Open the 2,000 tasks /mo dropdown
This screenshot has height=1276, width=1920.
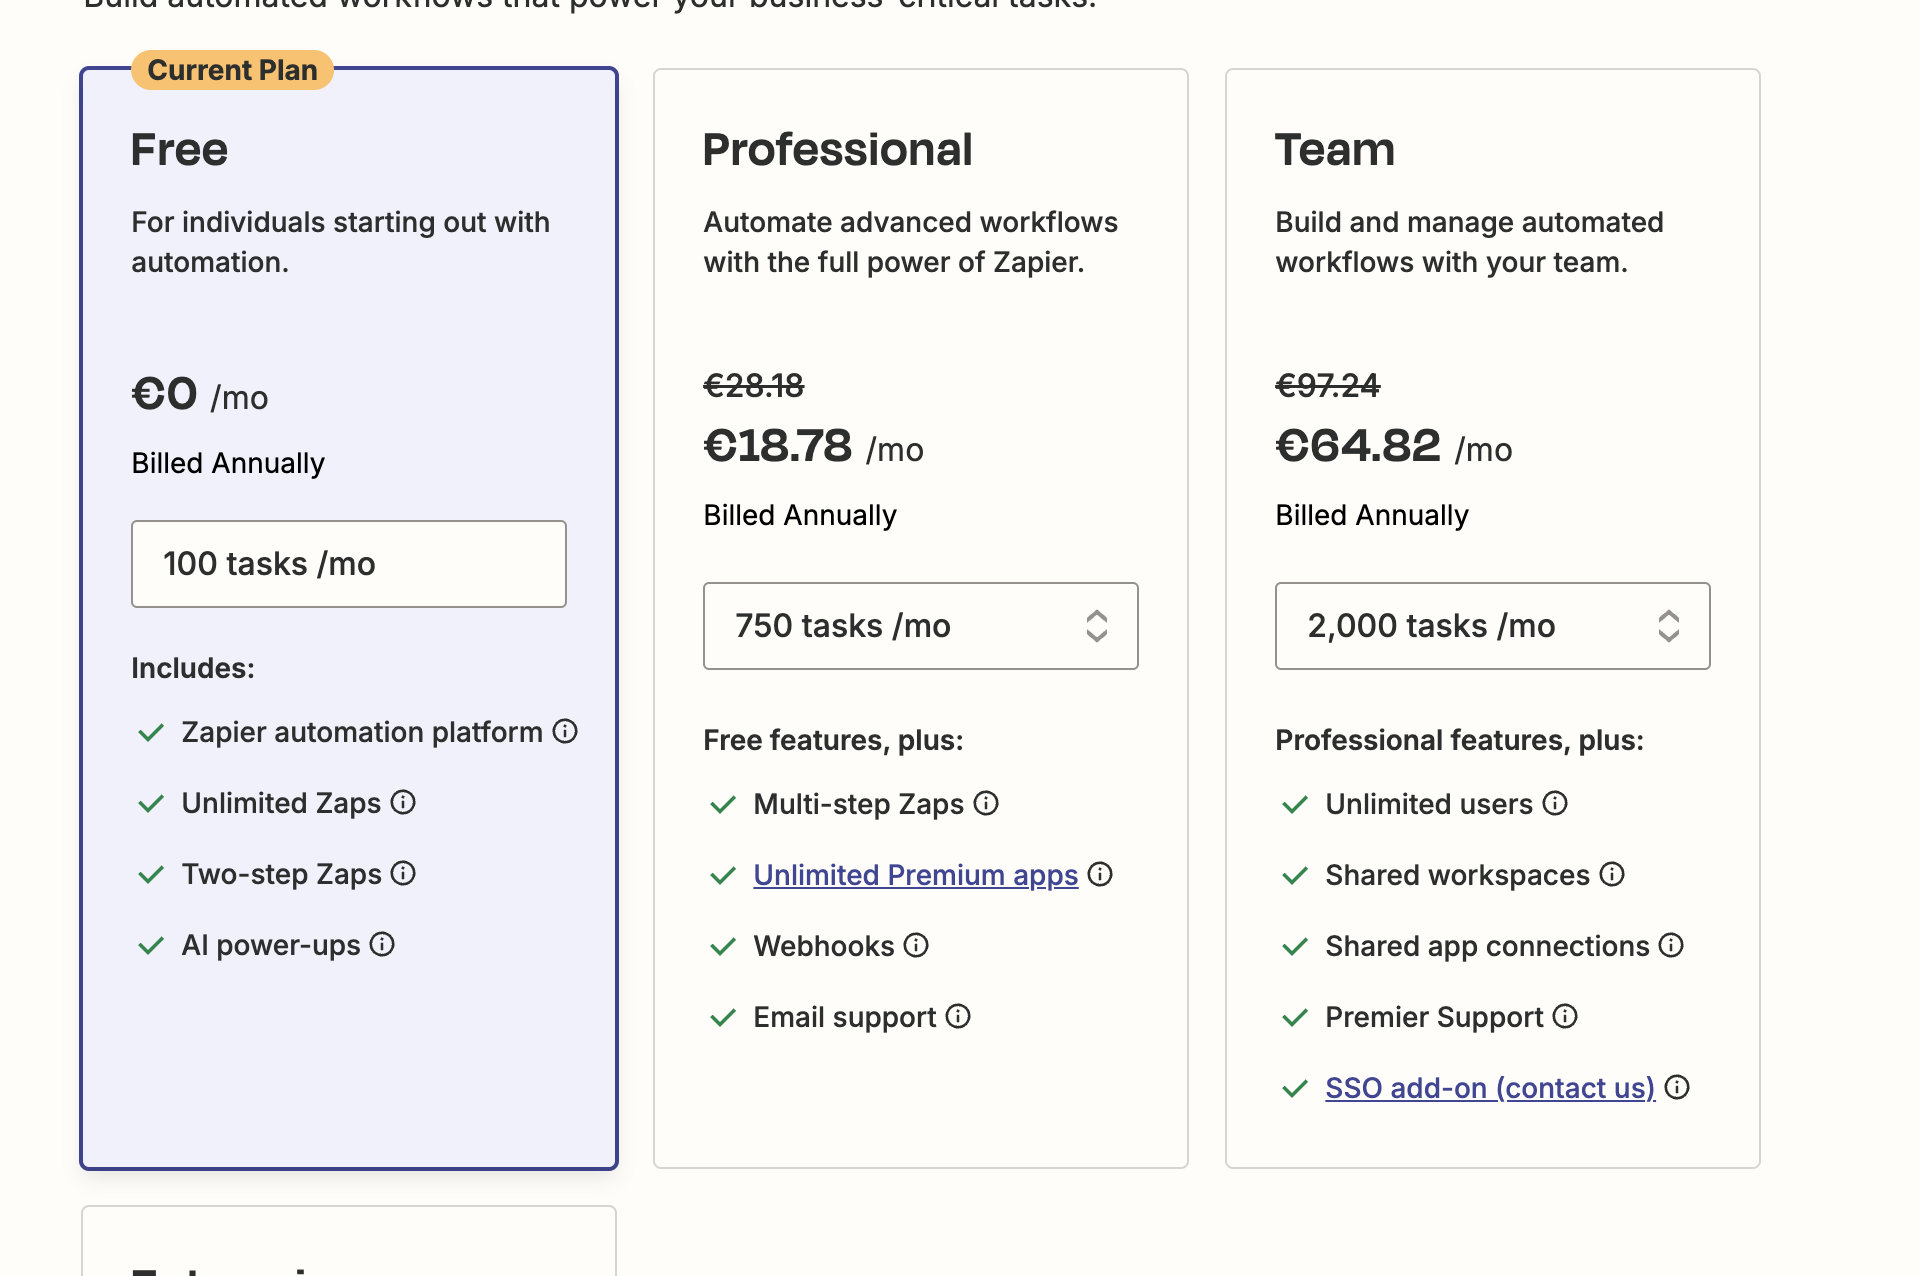point(1472,626)
